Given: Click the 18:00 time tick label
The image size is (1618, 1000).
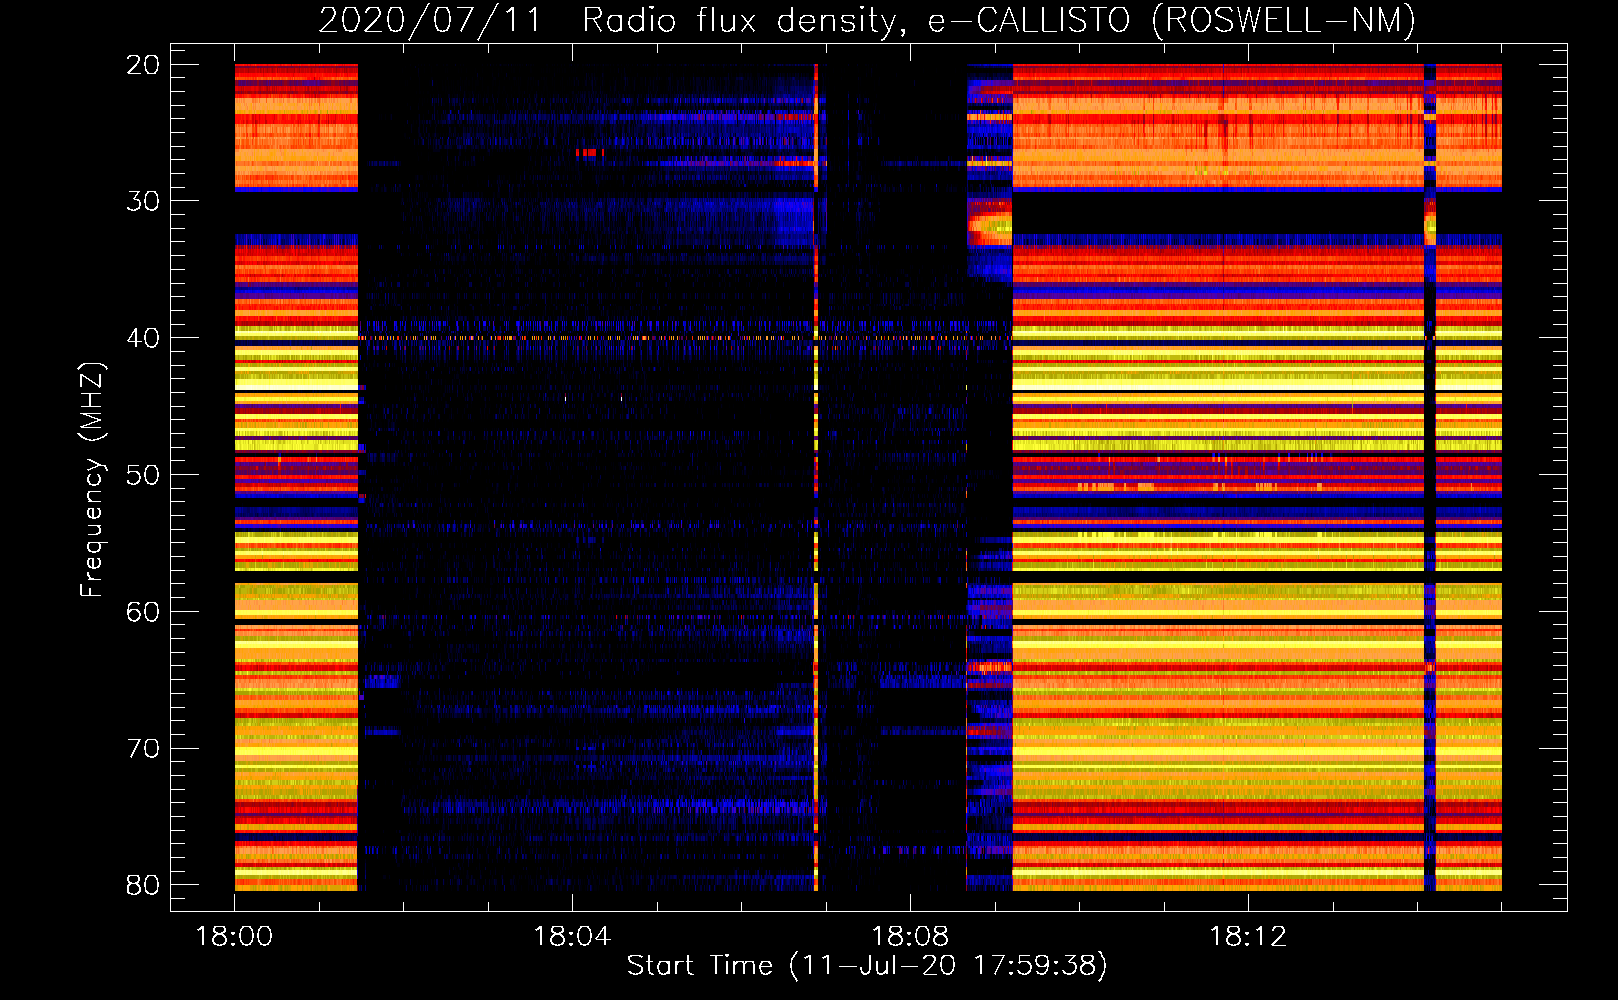Looking at the screenshot, I should pos(234,937).
